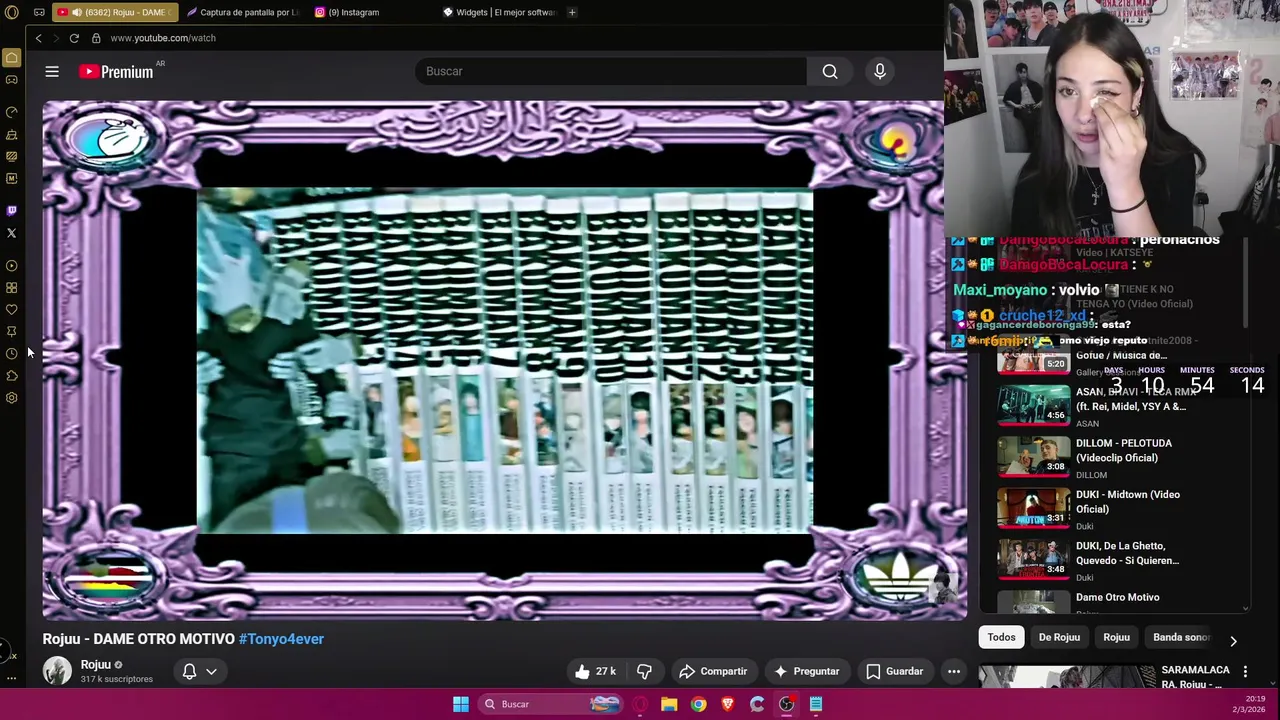Open a new browser tab
This screenshot has width=1280, height=720.
(x=572, y=12)
